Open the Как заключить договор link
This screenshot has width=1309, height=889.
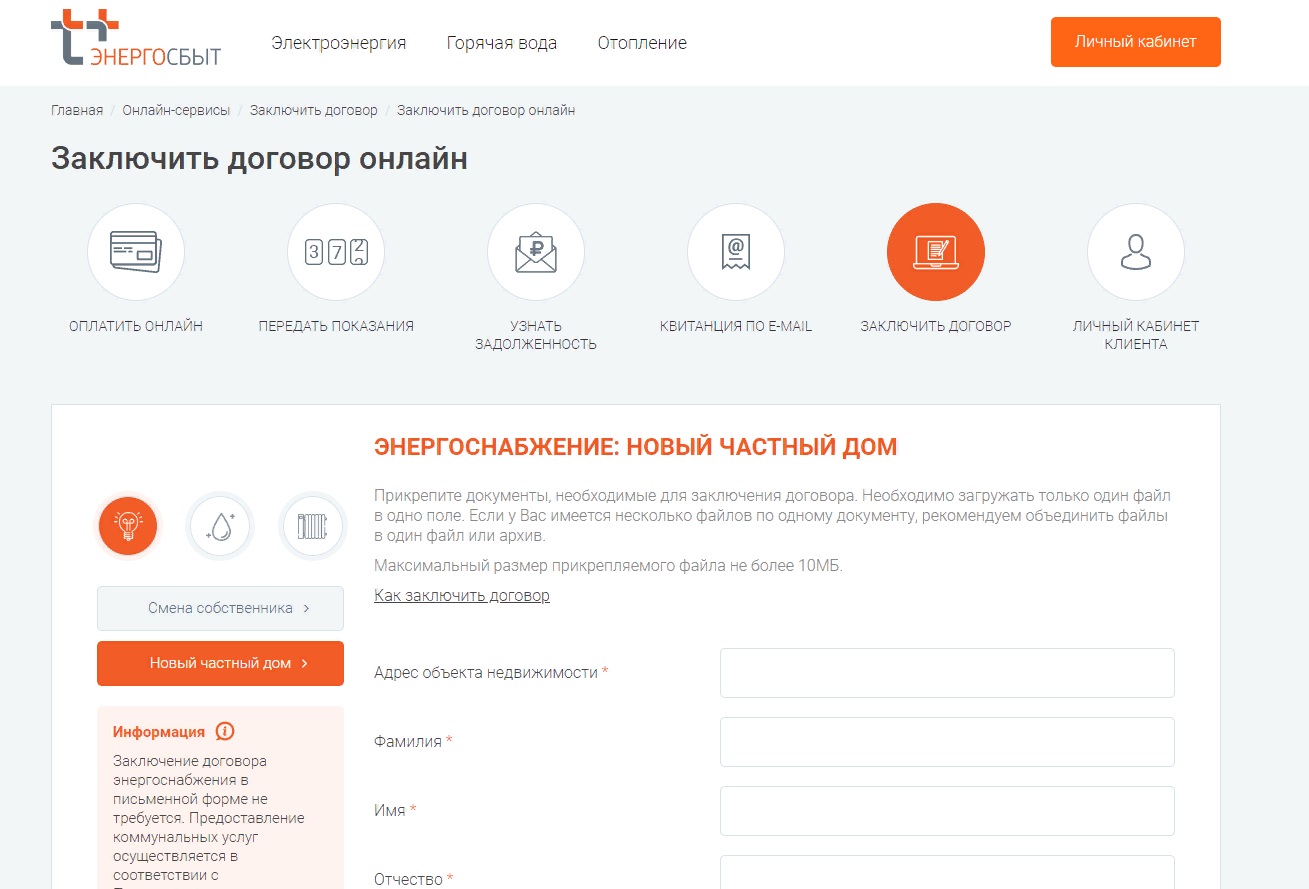(462, 596)
